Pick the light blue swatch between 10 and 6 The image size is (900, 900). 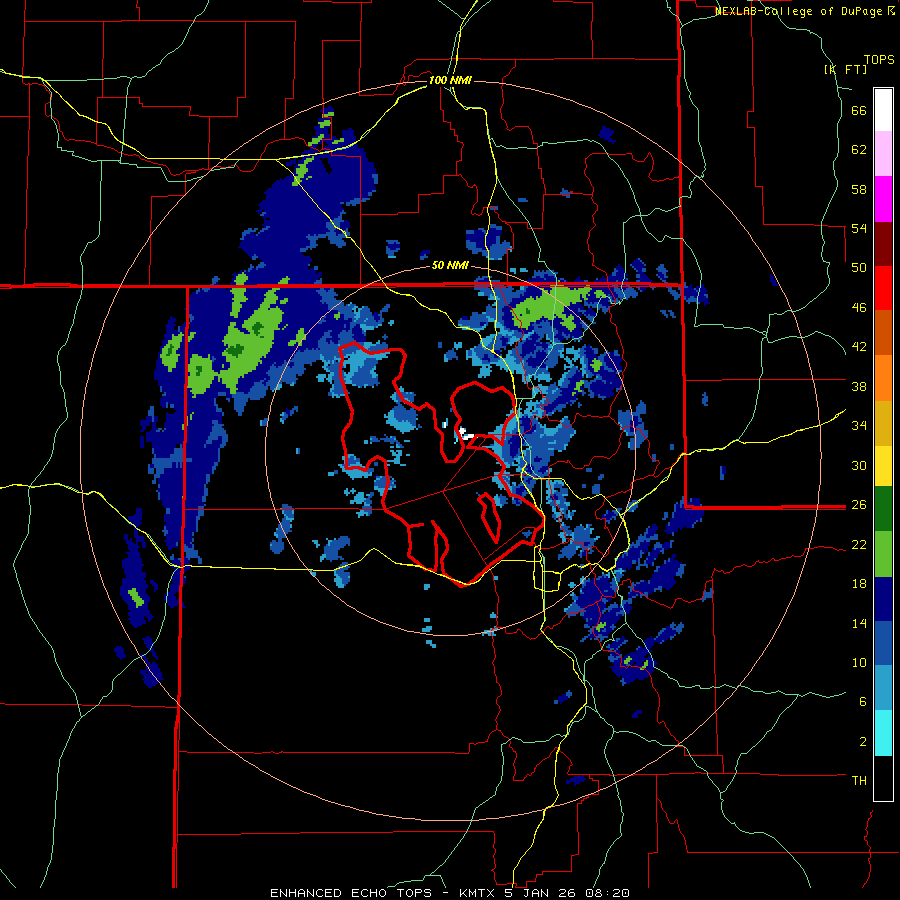tap(883, 688)
